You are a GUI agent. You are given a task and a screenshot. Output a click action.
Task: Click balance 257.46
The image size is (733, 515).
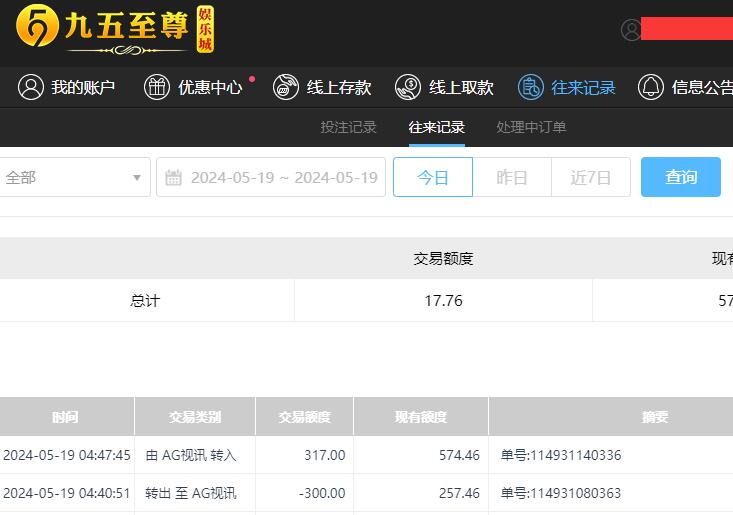point(459,493)
